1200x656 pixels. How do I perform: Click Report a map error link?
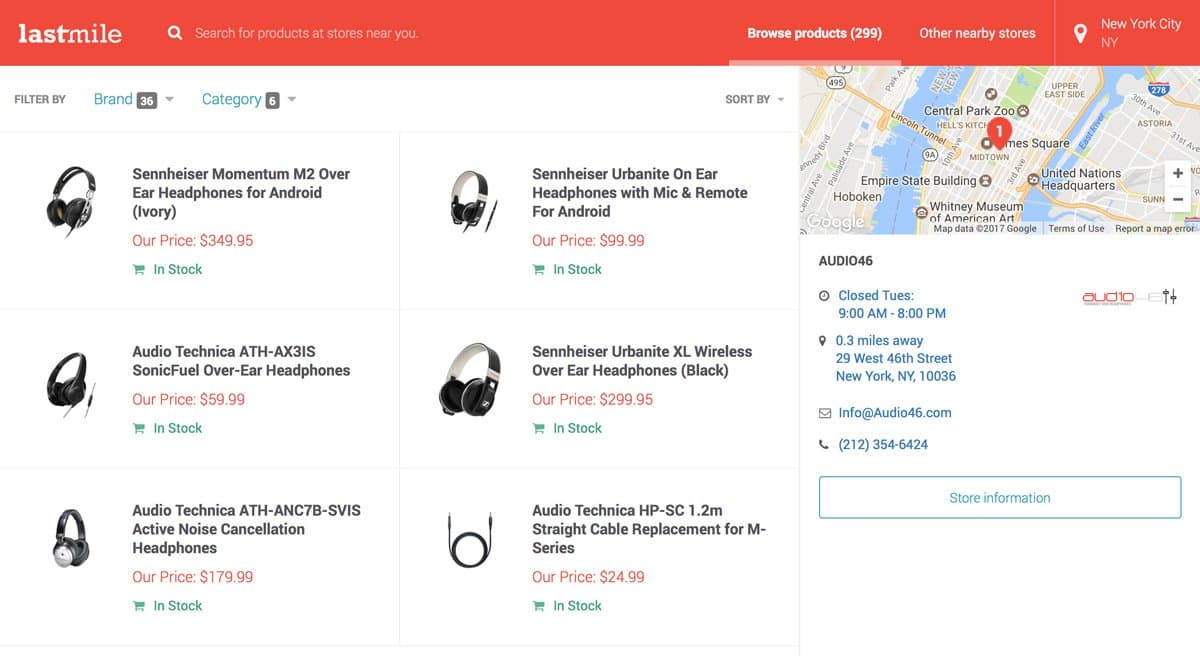click(1154, 229)
